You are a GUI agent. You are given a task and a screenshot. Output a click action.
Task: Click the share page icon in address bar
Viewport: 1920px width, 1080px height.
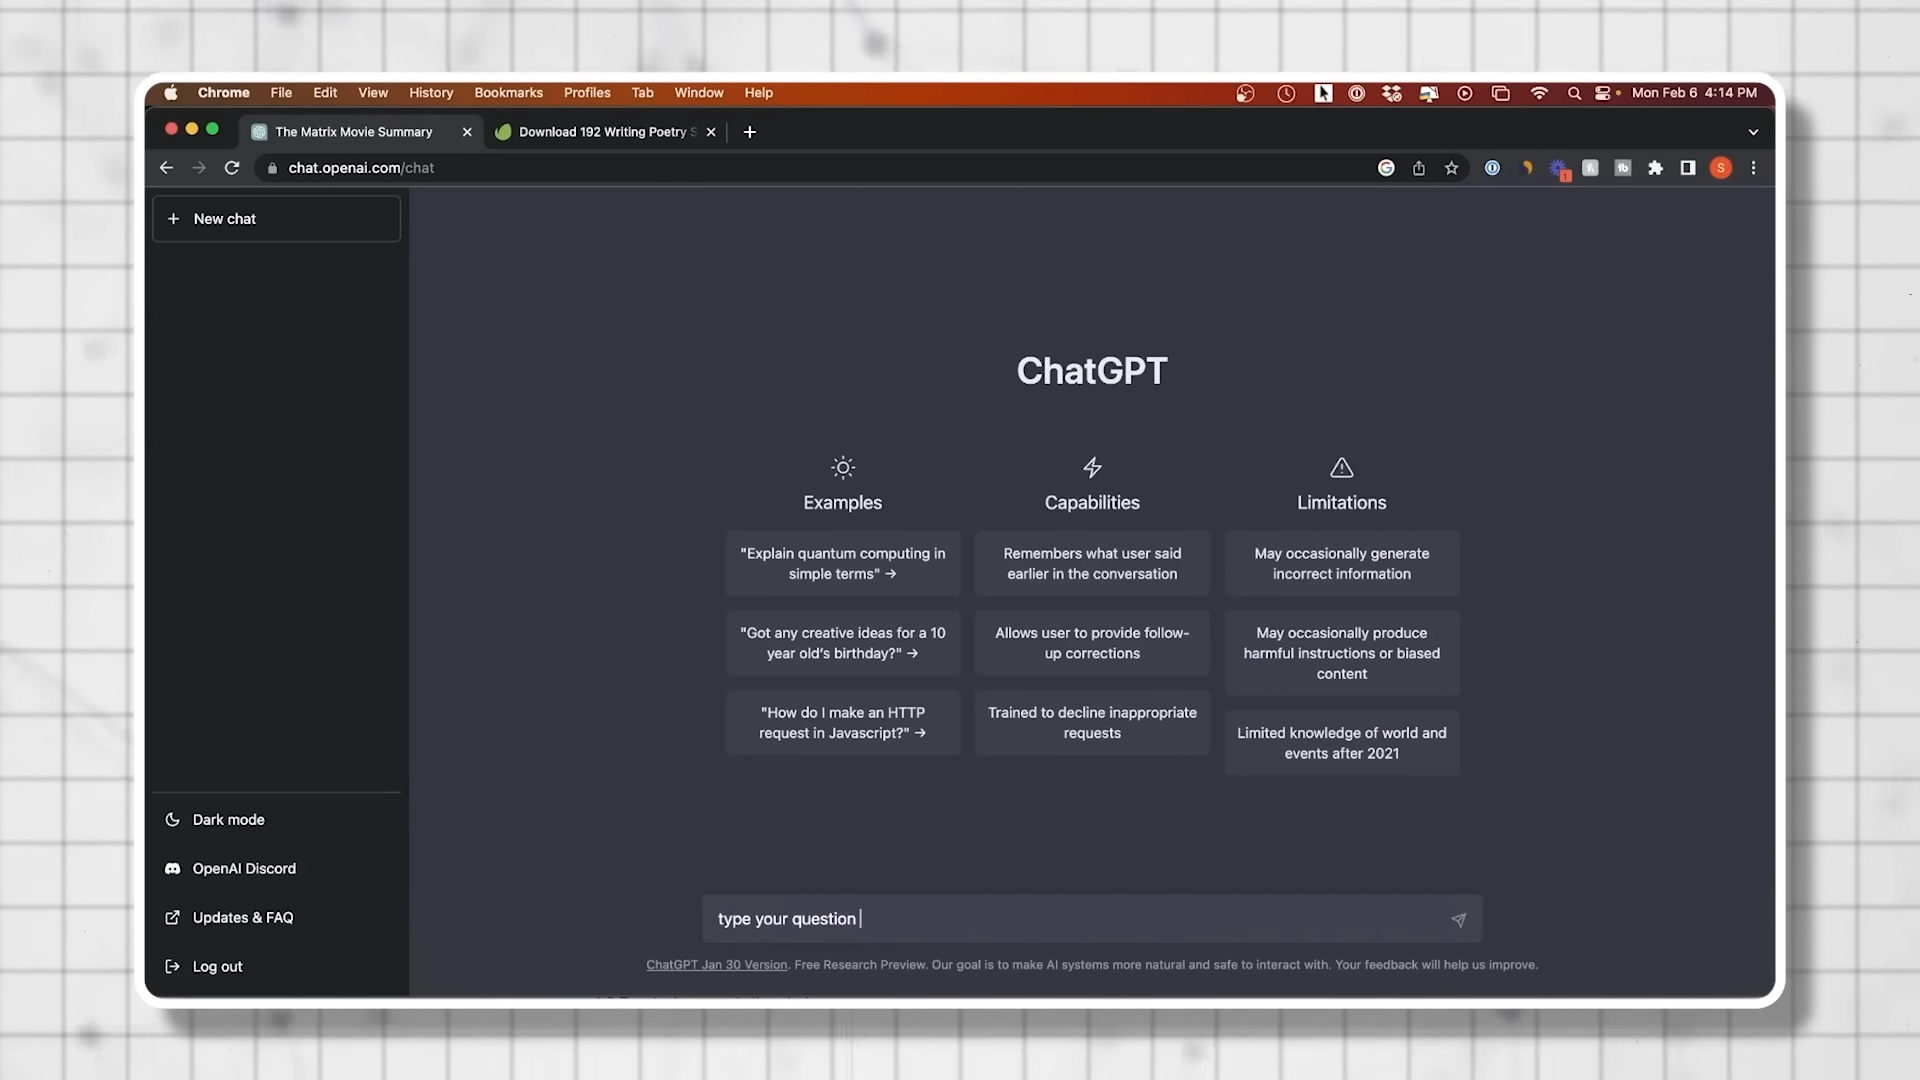[1418, 168]
